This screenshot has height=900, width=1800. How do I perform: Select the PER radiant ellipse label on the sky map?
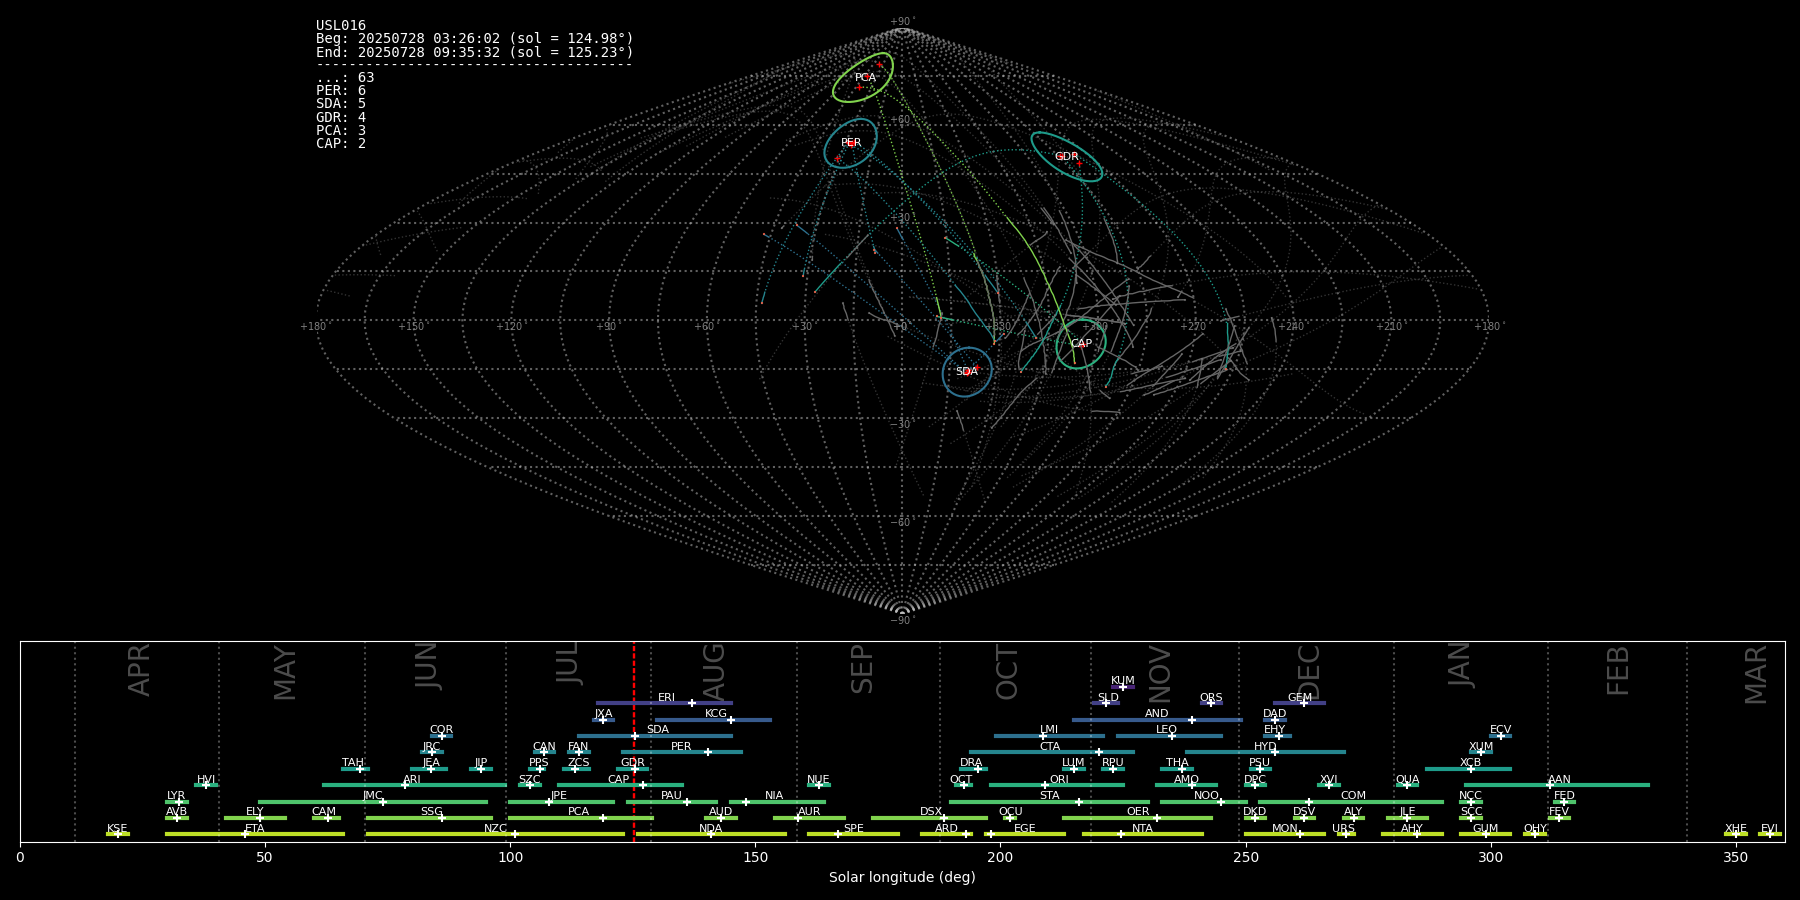(x=851, y=143)
